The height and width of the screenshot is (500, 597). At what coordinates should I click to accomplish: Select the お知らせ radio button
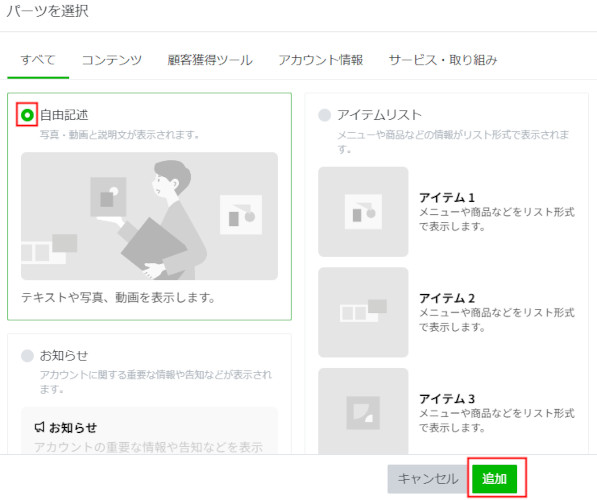coord(27,356)
